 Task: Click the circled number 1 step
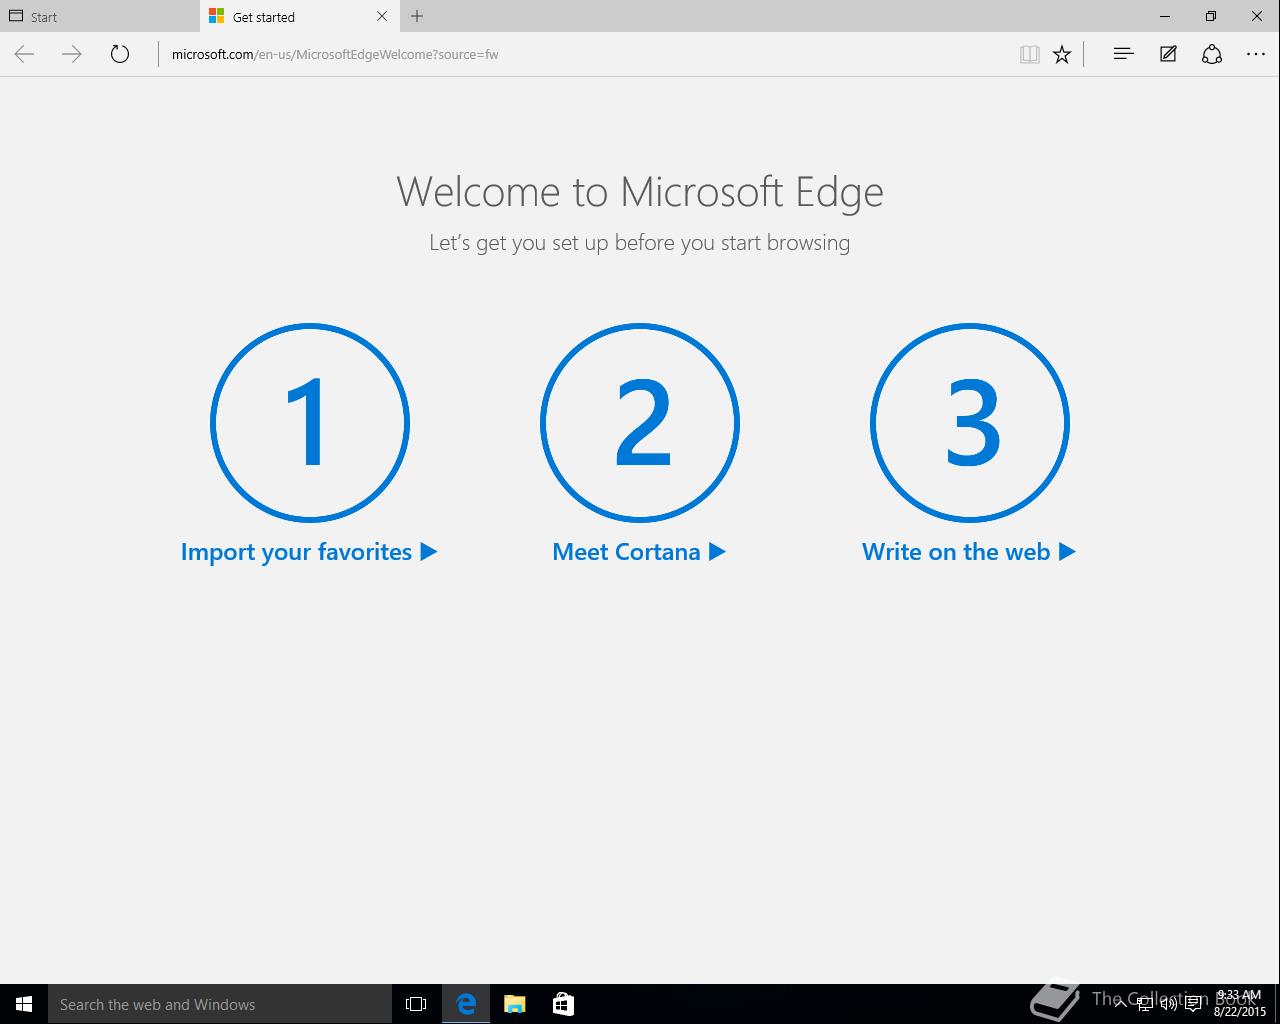310,423
